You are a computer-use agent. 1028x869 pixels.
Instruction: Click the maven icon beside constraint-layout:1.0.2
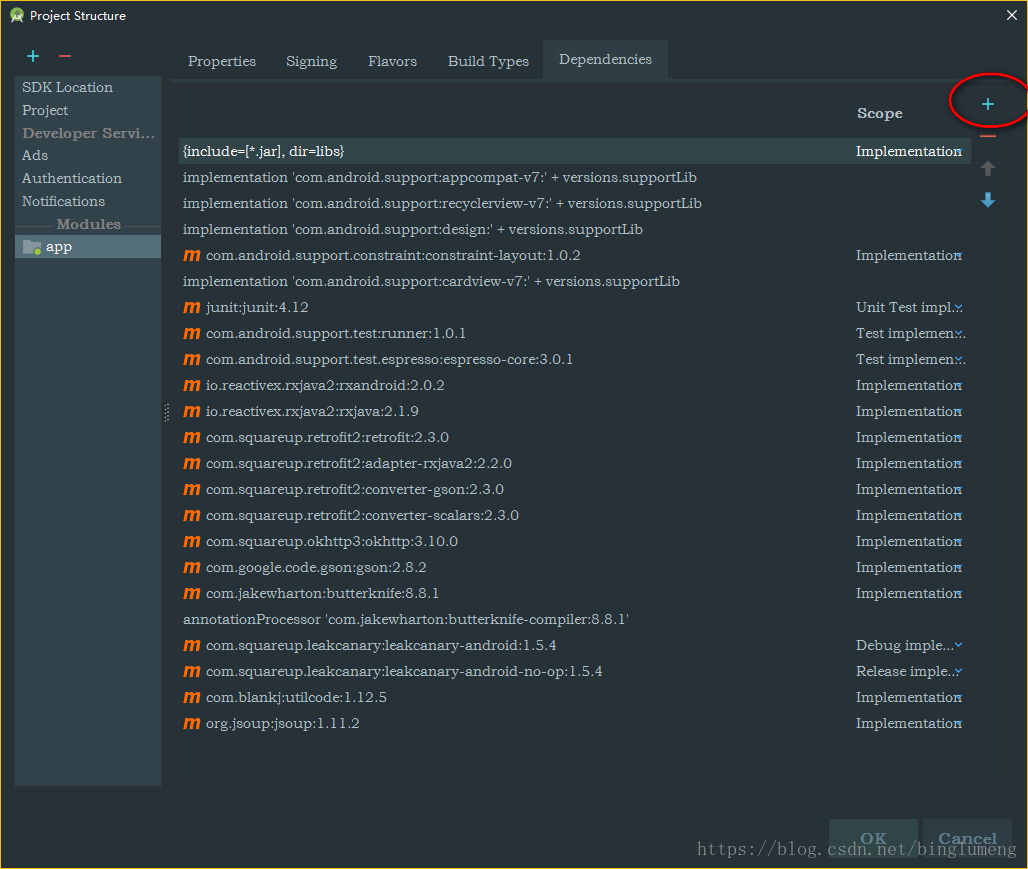click(x=191, y=255)
